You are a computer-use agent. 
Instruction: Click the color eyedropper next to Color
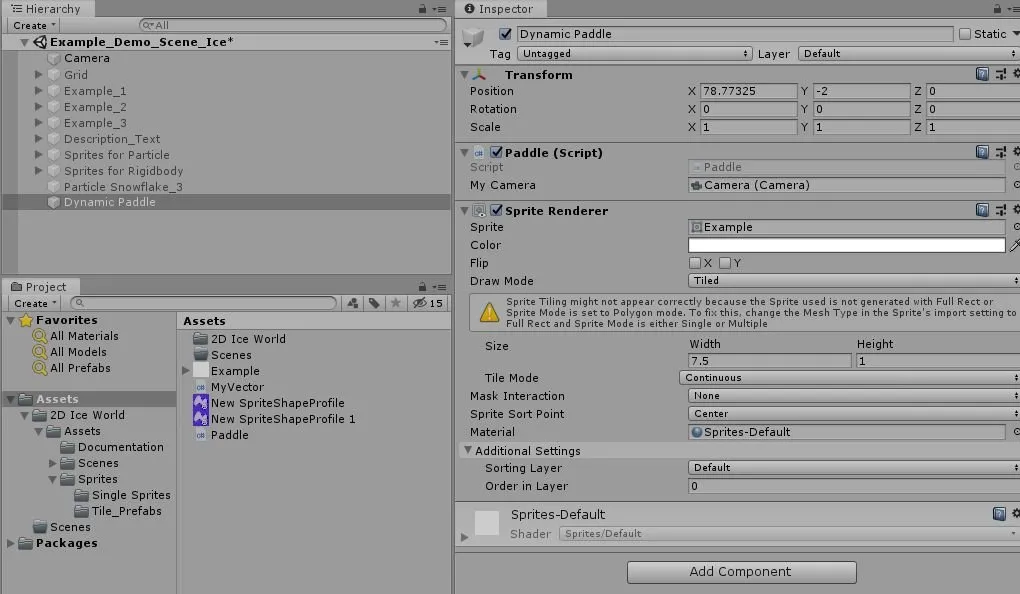coord(1013,245)
